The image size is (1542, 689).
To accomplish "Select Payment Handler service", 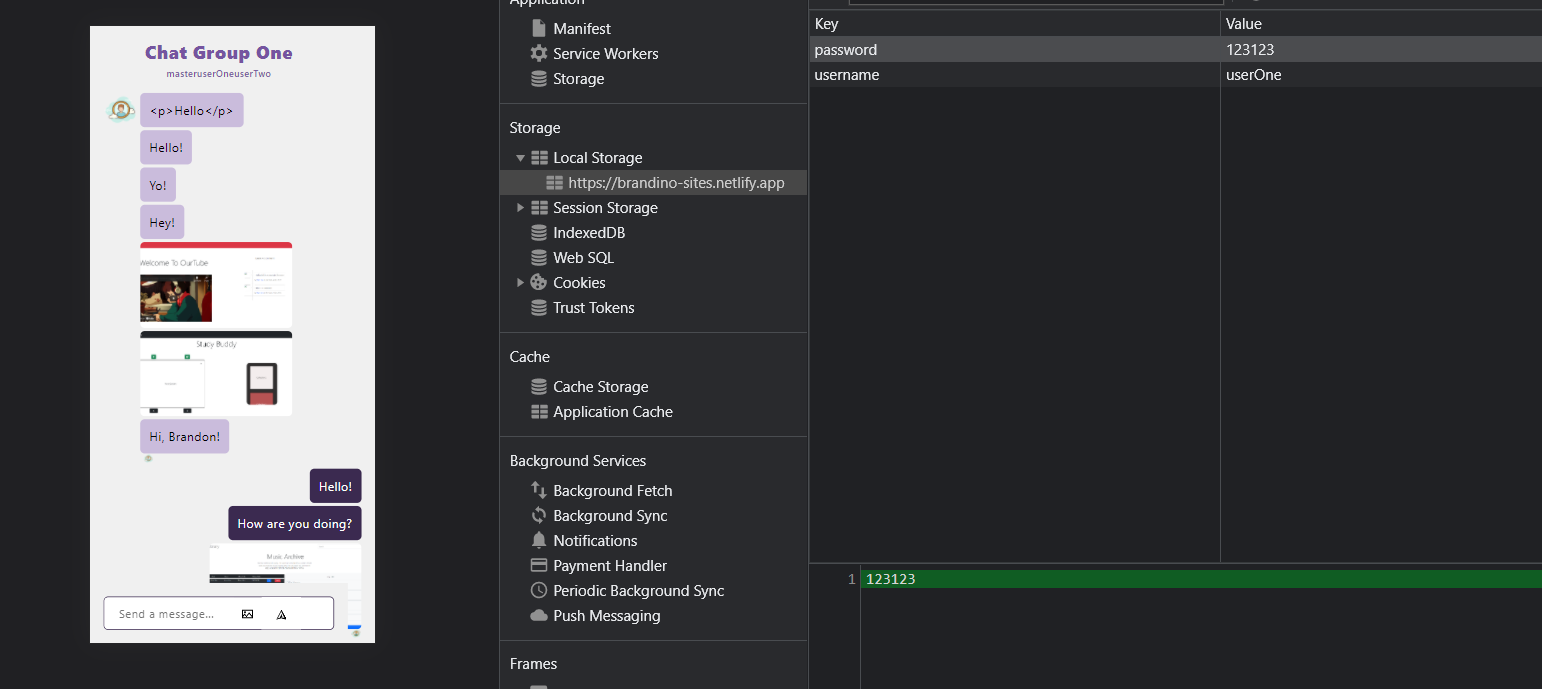I will (x=609, y=565).
